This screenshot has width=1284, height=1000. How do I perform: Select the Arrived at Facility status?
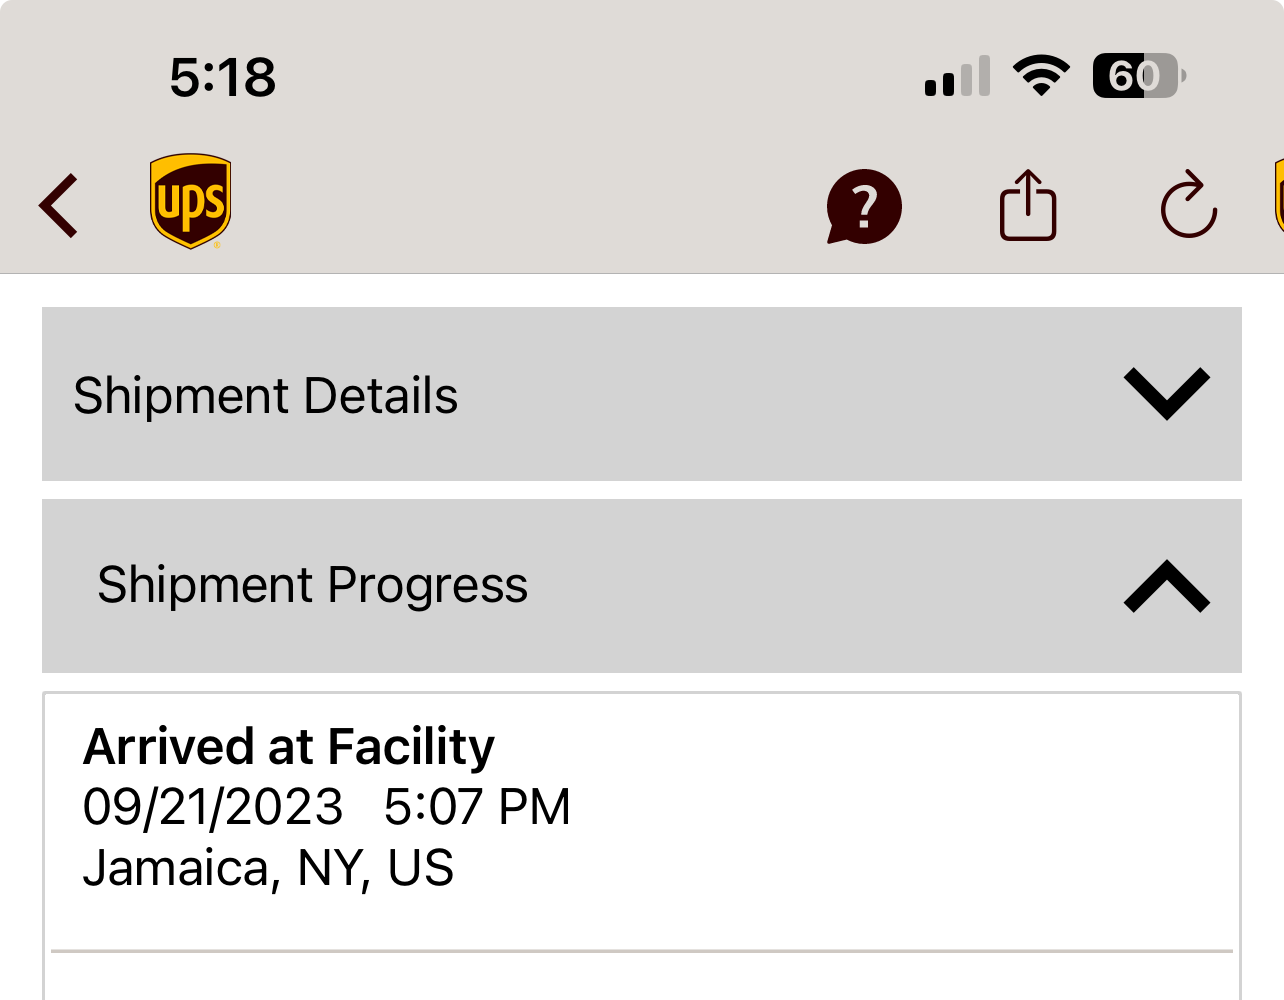(x=289, y=747)
